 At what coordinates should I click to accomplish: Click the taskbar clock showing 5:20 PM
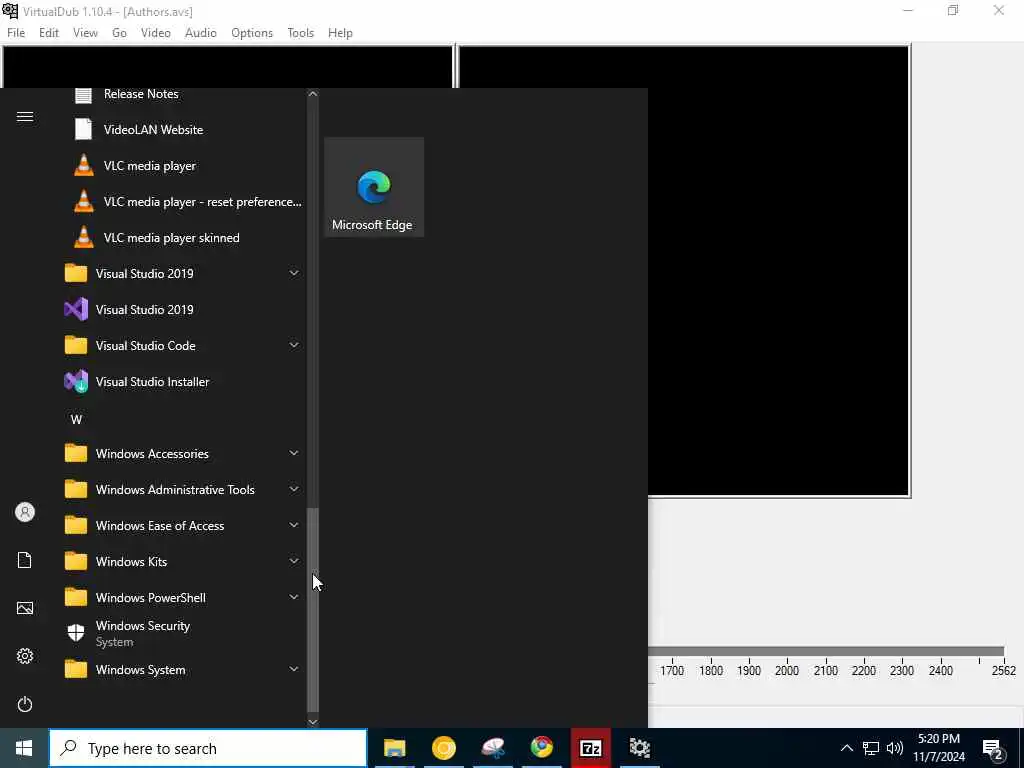coord(938,748)
